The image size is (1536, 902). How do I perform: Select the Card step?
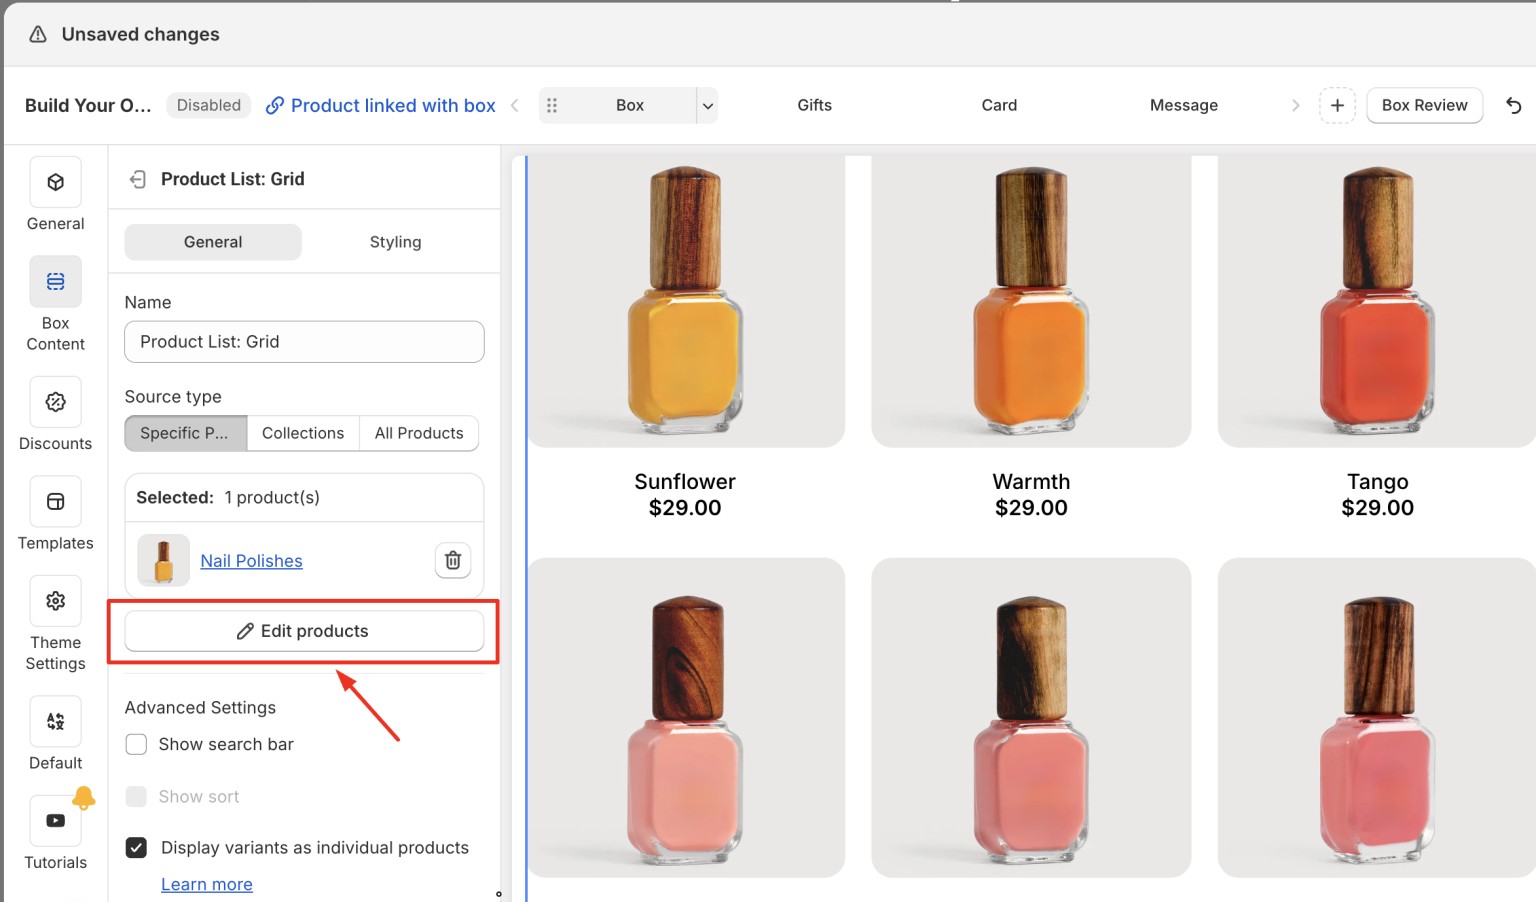point(999,105)
